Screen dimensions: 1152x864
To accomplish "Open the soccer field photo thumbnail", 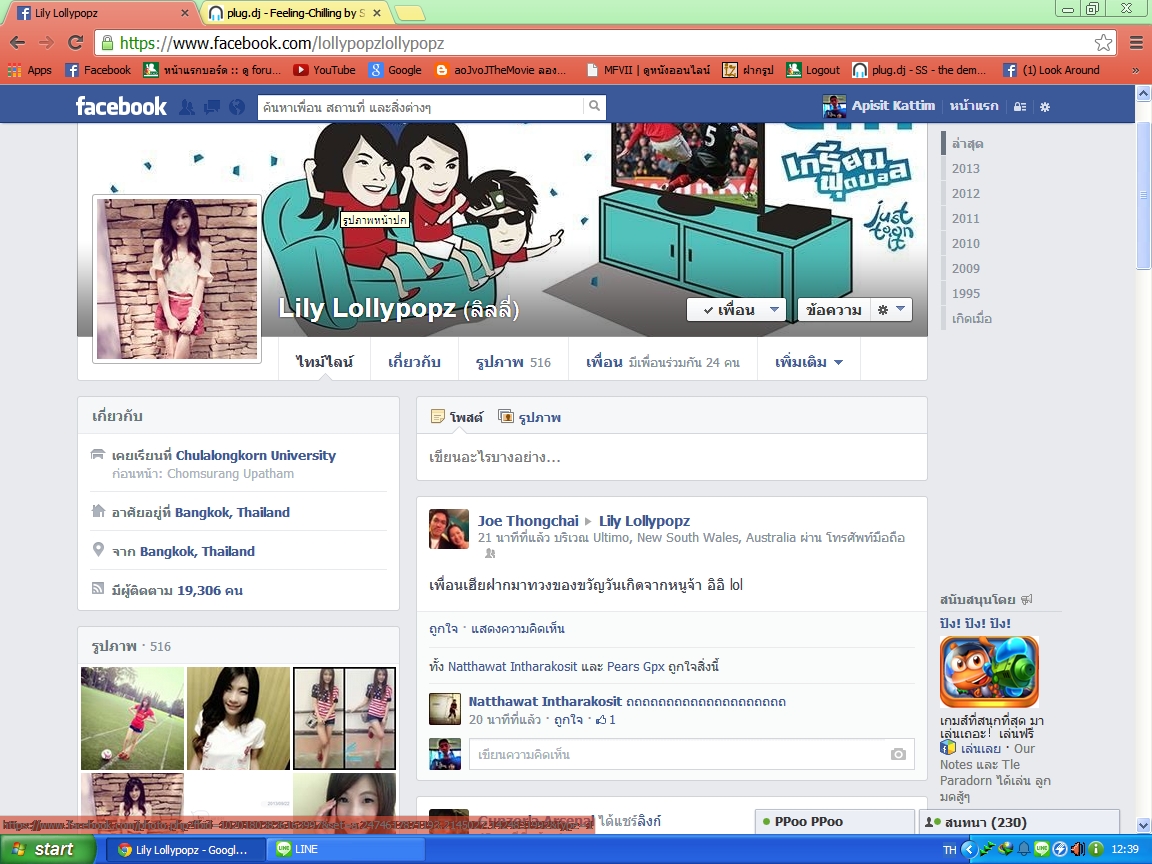I will pos(132,718).
